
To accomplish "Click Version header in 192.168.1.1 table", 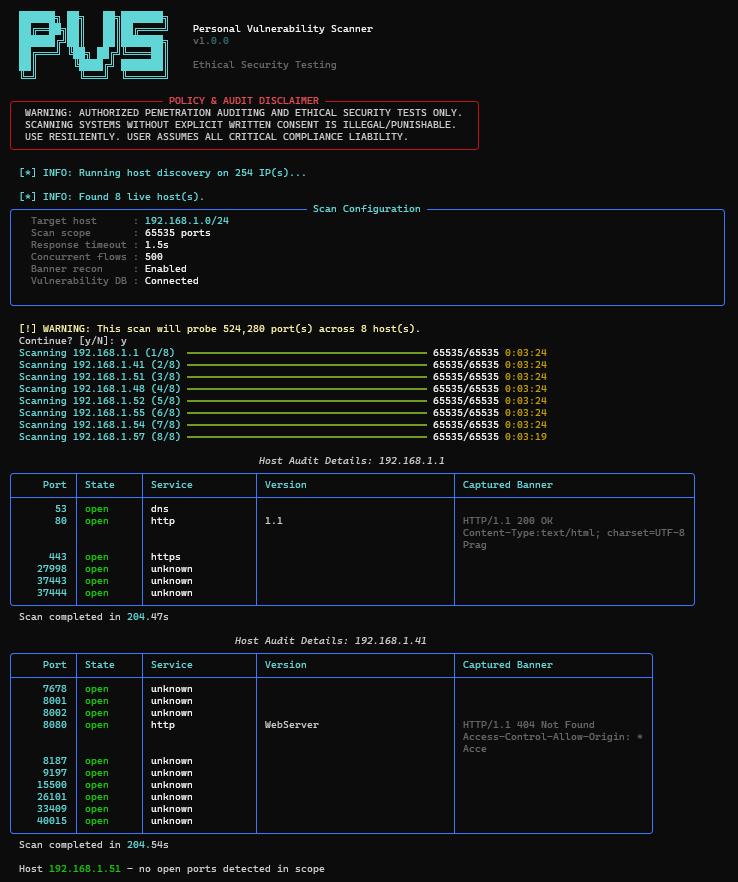I will coord(286,485).
